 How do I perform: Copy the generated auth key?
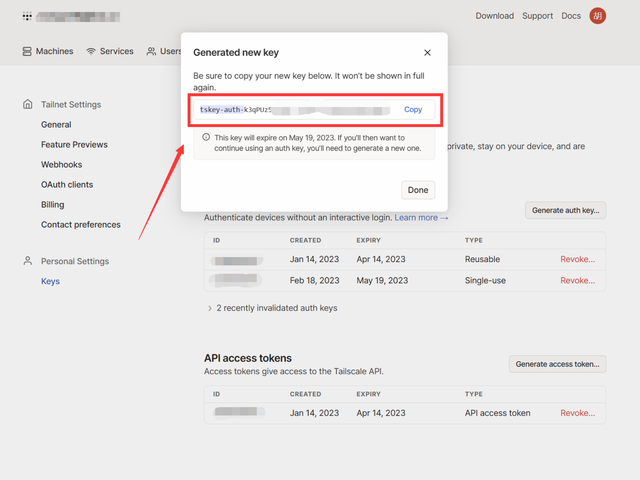(x=413, y=109)
